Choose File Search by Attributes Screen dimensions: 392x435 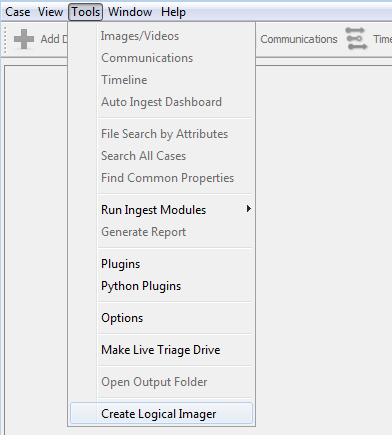(x=162, y=134)
